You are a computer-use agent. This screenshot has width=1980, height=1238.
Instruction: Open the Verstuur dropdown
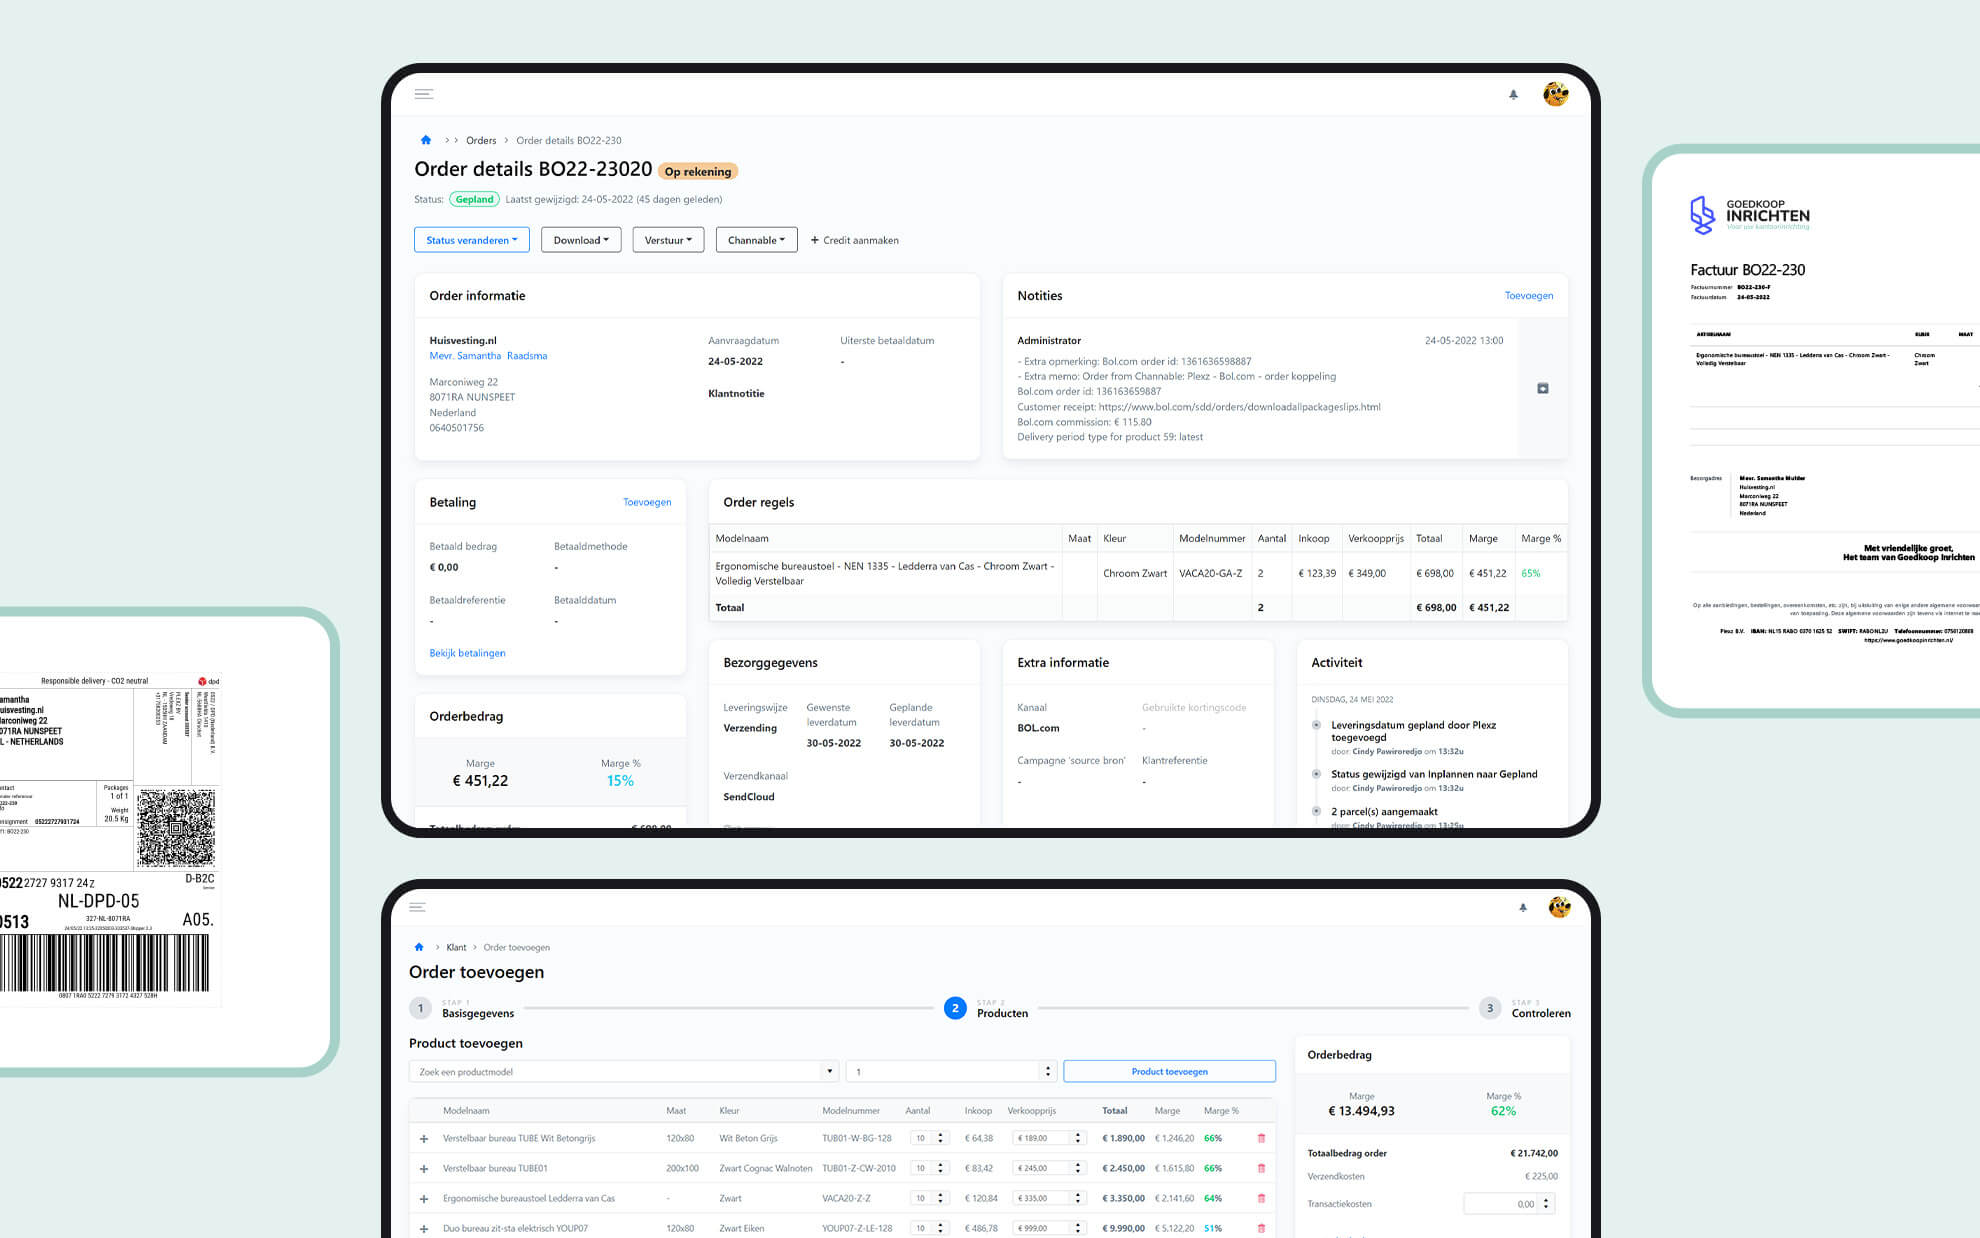pos(668,240)
